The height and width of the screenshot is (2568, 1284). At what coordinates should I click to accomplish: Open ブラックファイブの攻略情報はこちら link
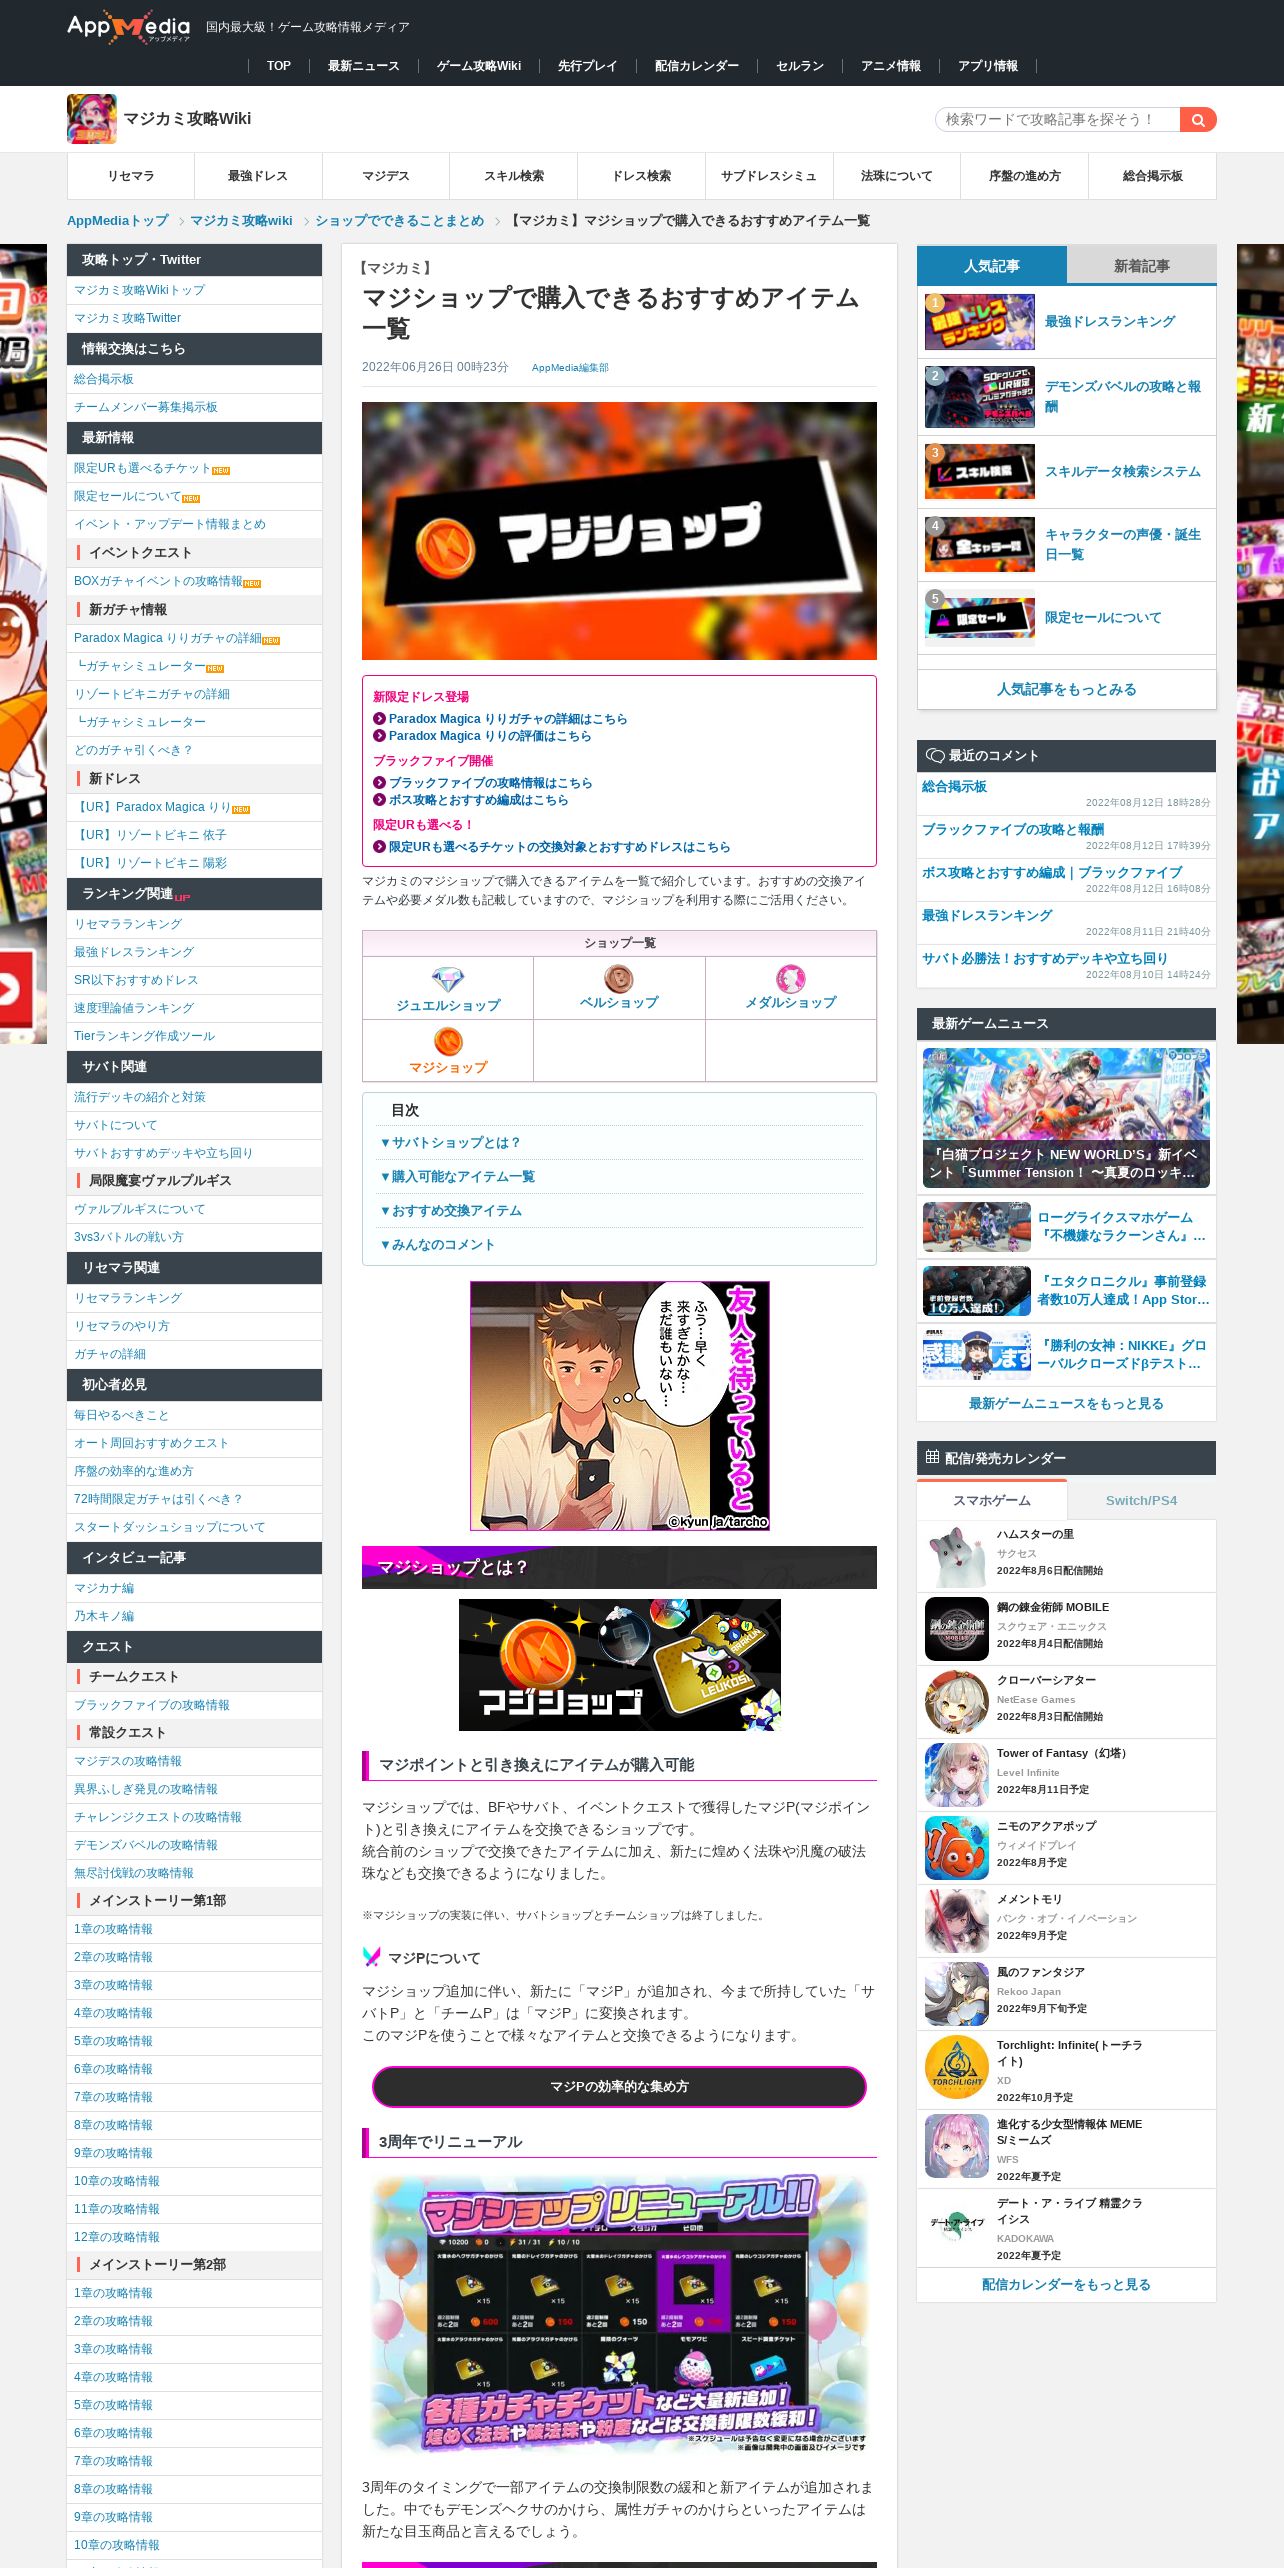pyautogui.click(x=490, y=783)
